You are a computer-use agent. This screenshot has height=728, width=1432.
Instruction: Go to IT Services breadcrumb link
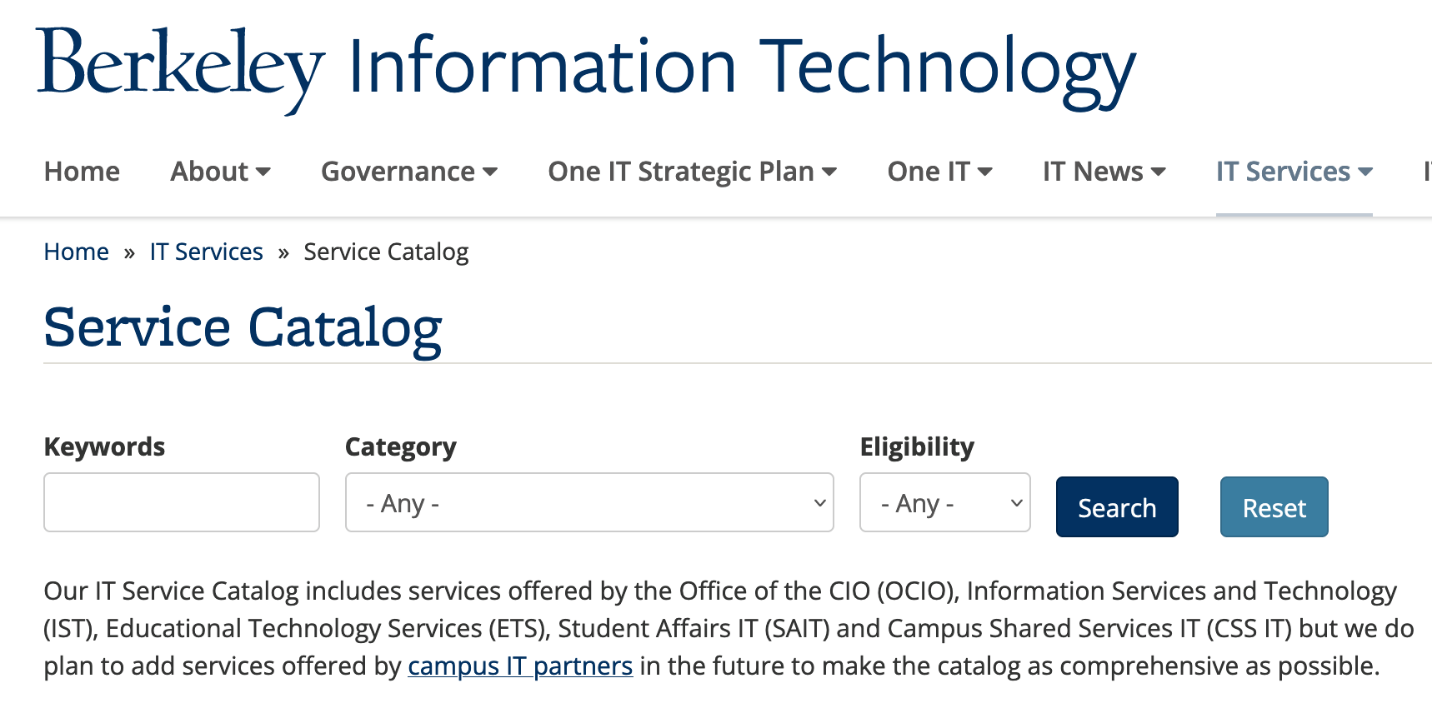coord(206,252)
